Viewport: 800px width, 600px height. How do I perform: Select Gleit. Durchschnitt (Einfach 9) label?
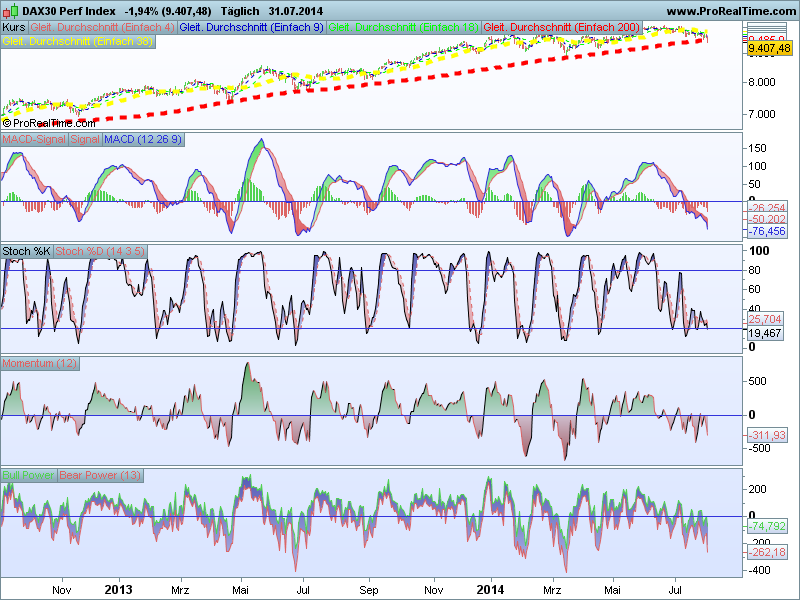(x=252, y=27)
